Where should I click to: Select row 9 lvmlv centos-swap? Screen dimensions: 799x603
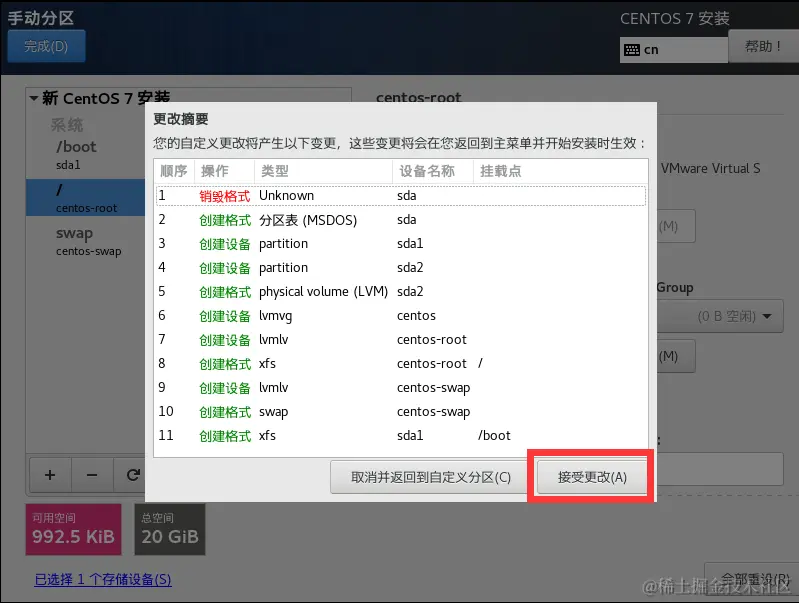(401, 387)
